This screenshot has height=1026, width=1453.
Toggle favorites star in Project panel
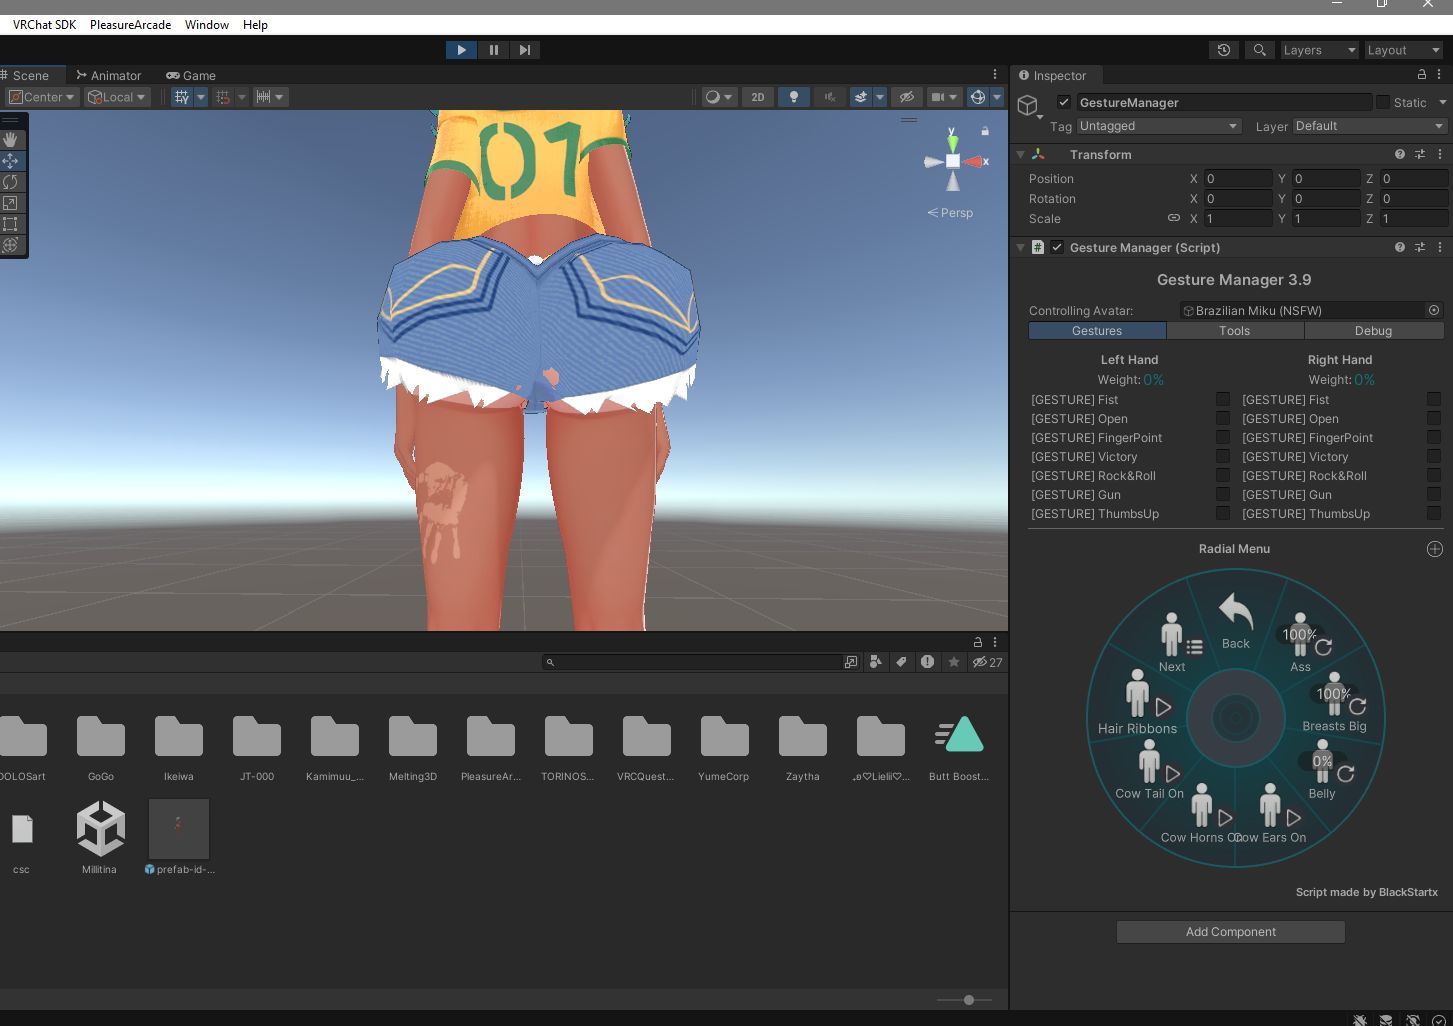click(954, 662)
